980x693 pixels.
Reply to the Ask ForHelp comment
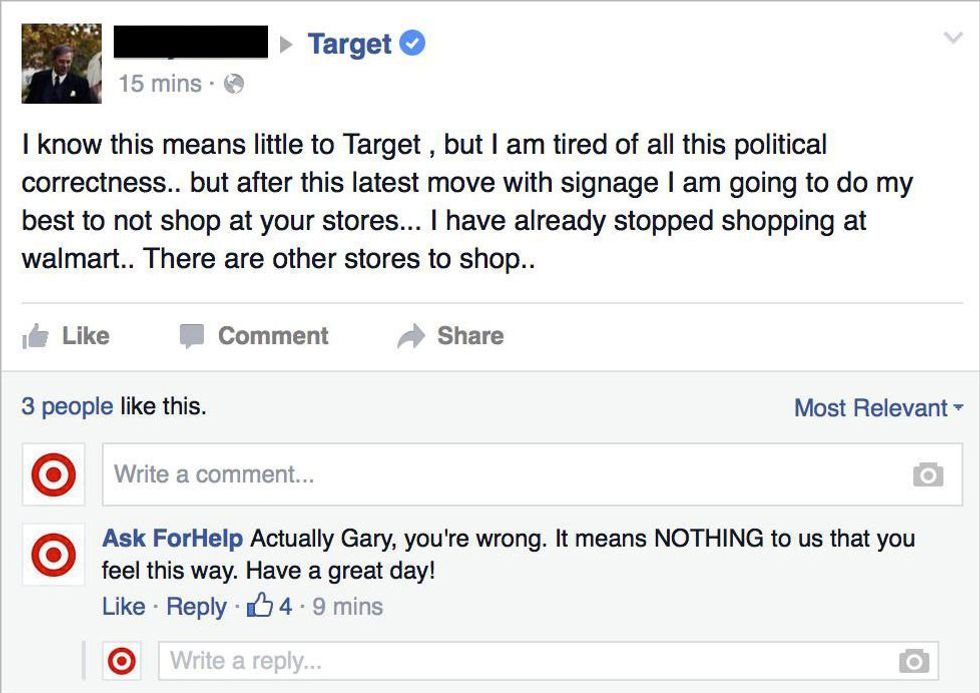[196, 606]
